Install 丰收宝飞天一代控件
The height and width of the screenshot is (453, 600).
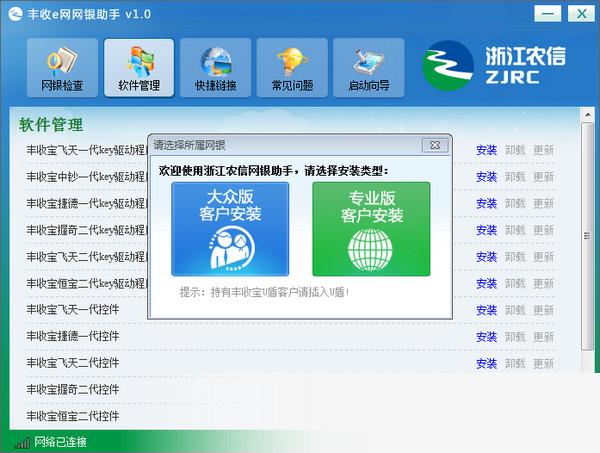(486, 310)
